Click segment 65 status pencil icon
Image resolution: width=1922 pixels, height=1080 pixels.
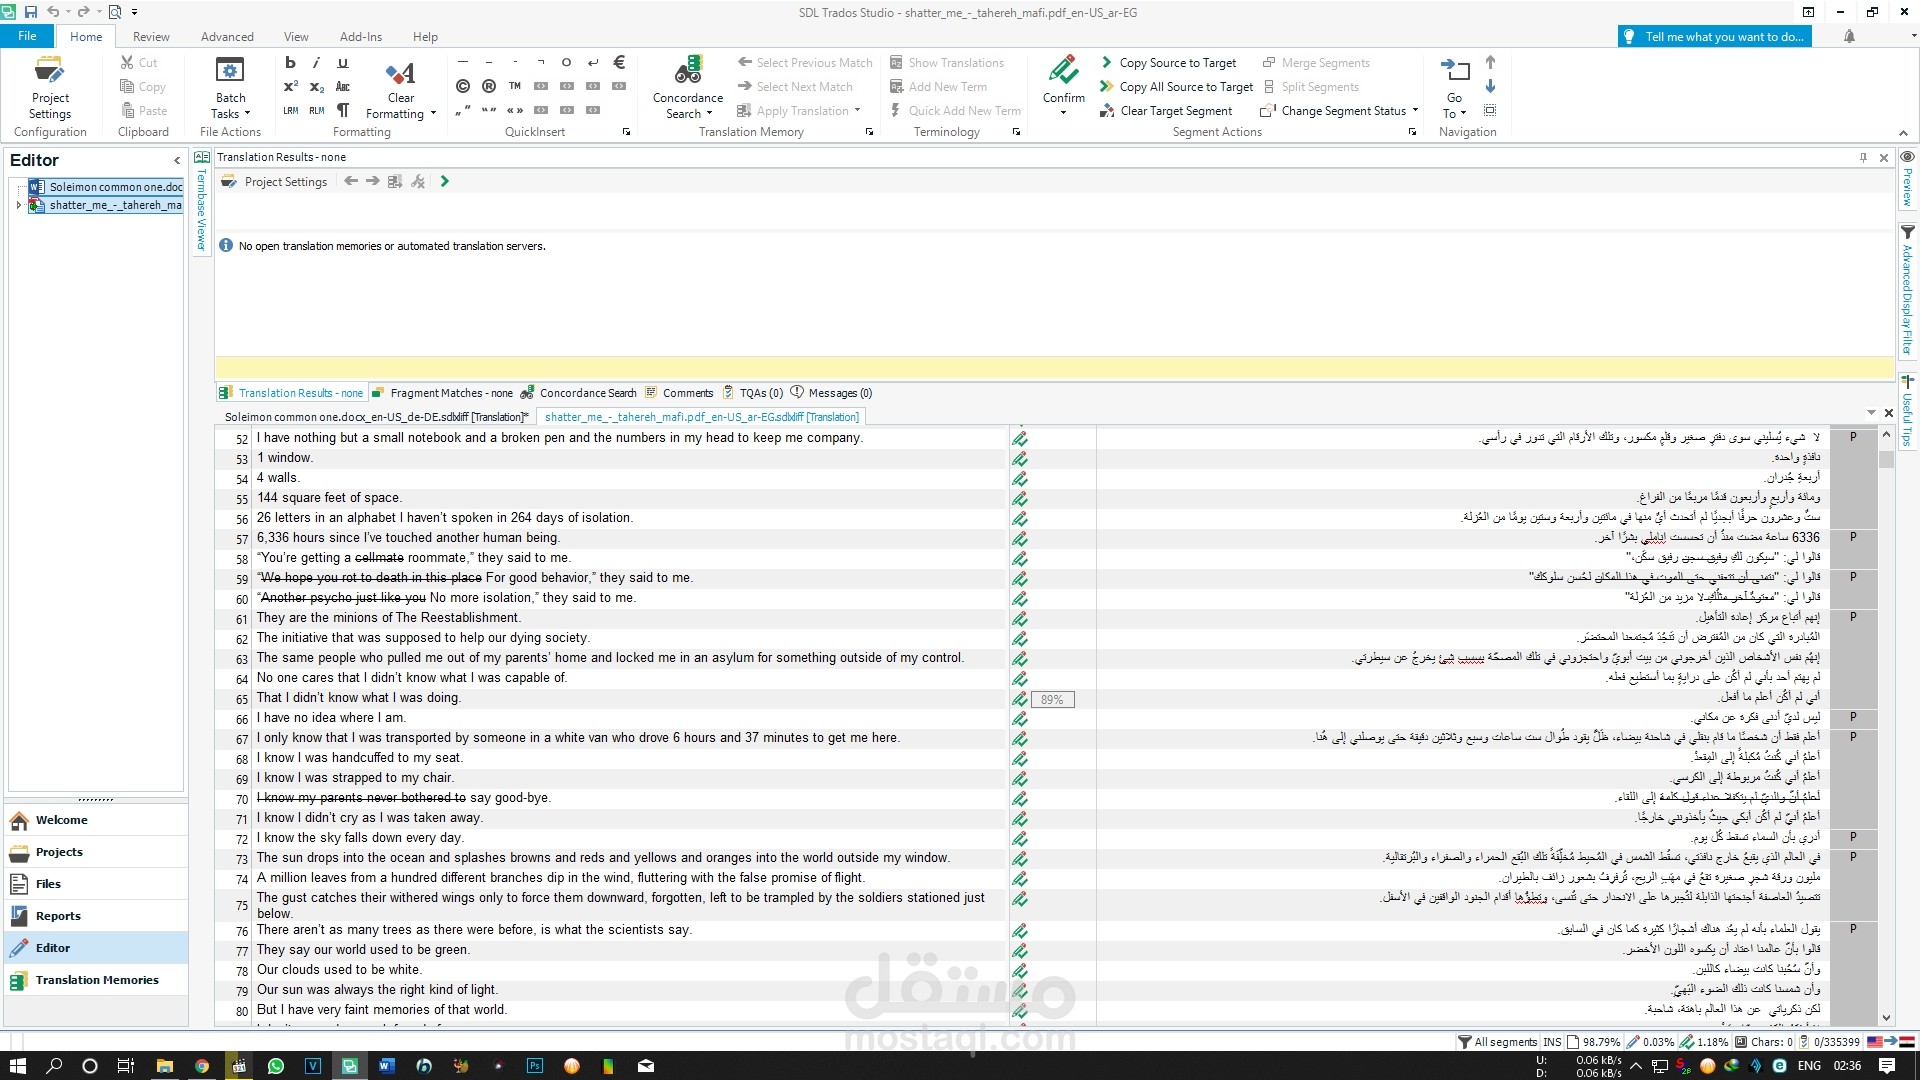point(1019,699)
